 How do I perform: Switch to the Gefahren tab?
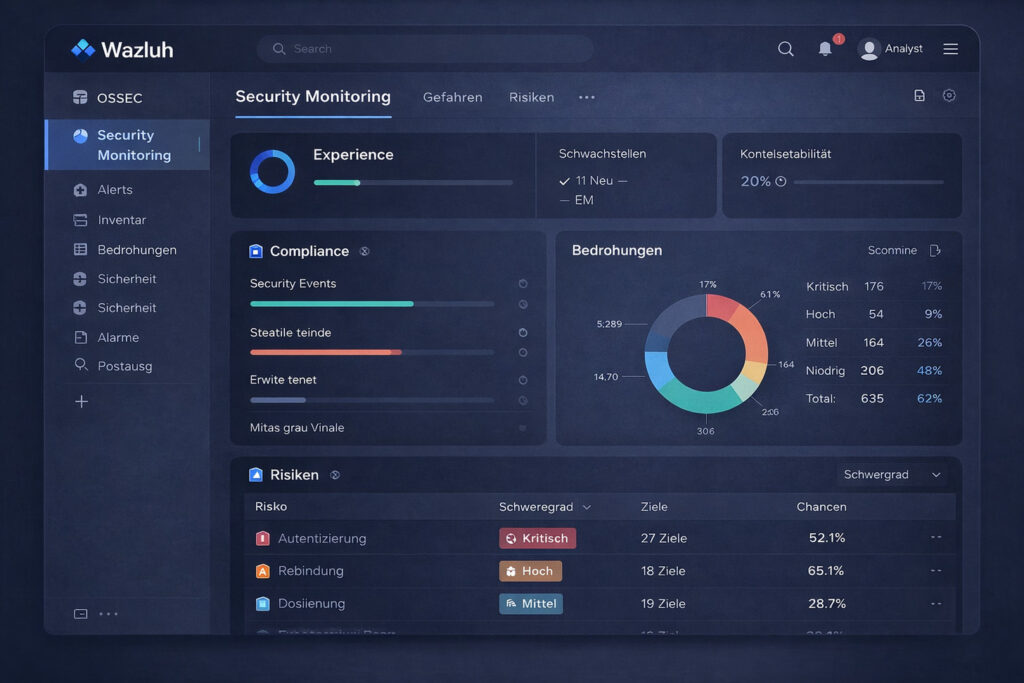[453, 97]
